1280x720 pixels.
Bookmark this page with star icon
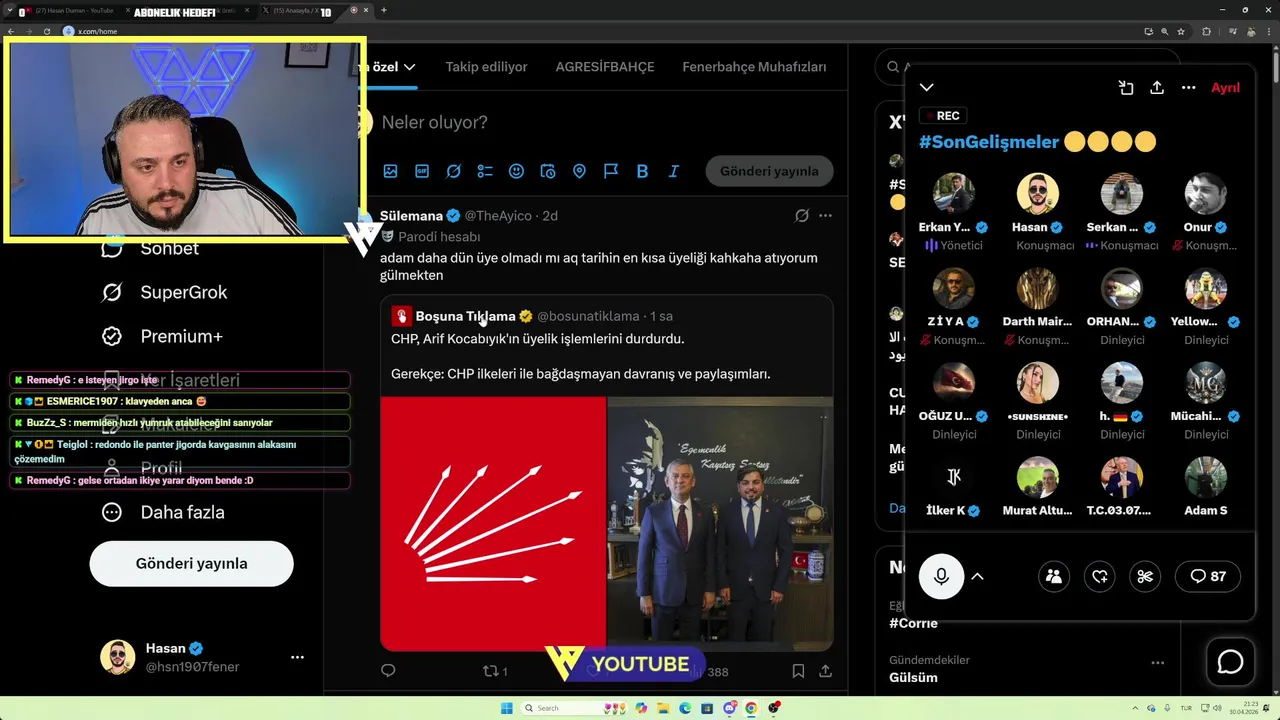pos(1180,31)
